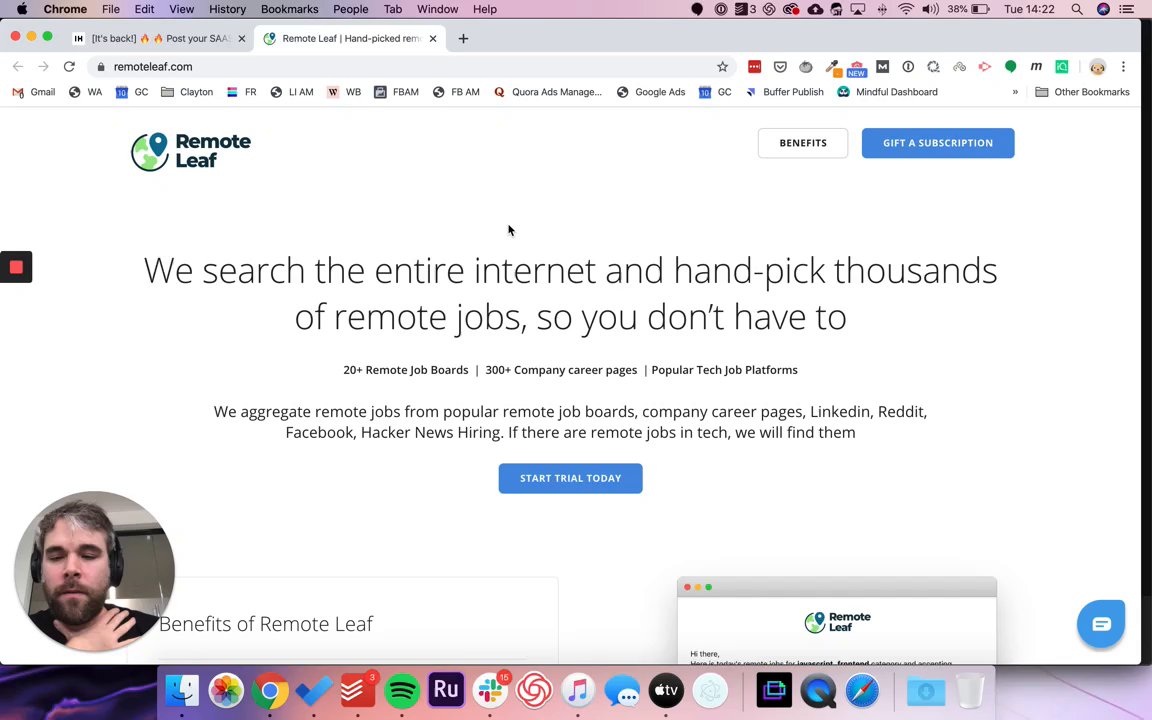Click the email preview screenshot
1152x720 pixels.
click(x=837, y=621)
